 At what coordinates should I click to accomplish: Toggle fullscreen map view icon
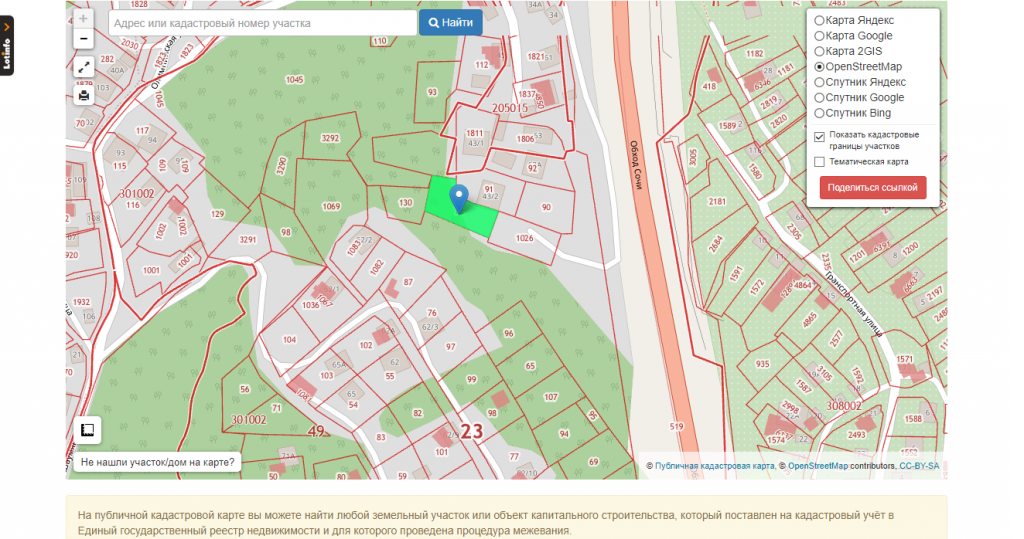click(x=83, y=69)
